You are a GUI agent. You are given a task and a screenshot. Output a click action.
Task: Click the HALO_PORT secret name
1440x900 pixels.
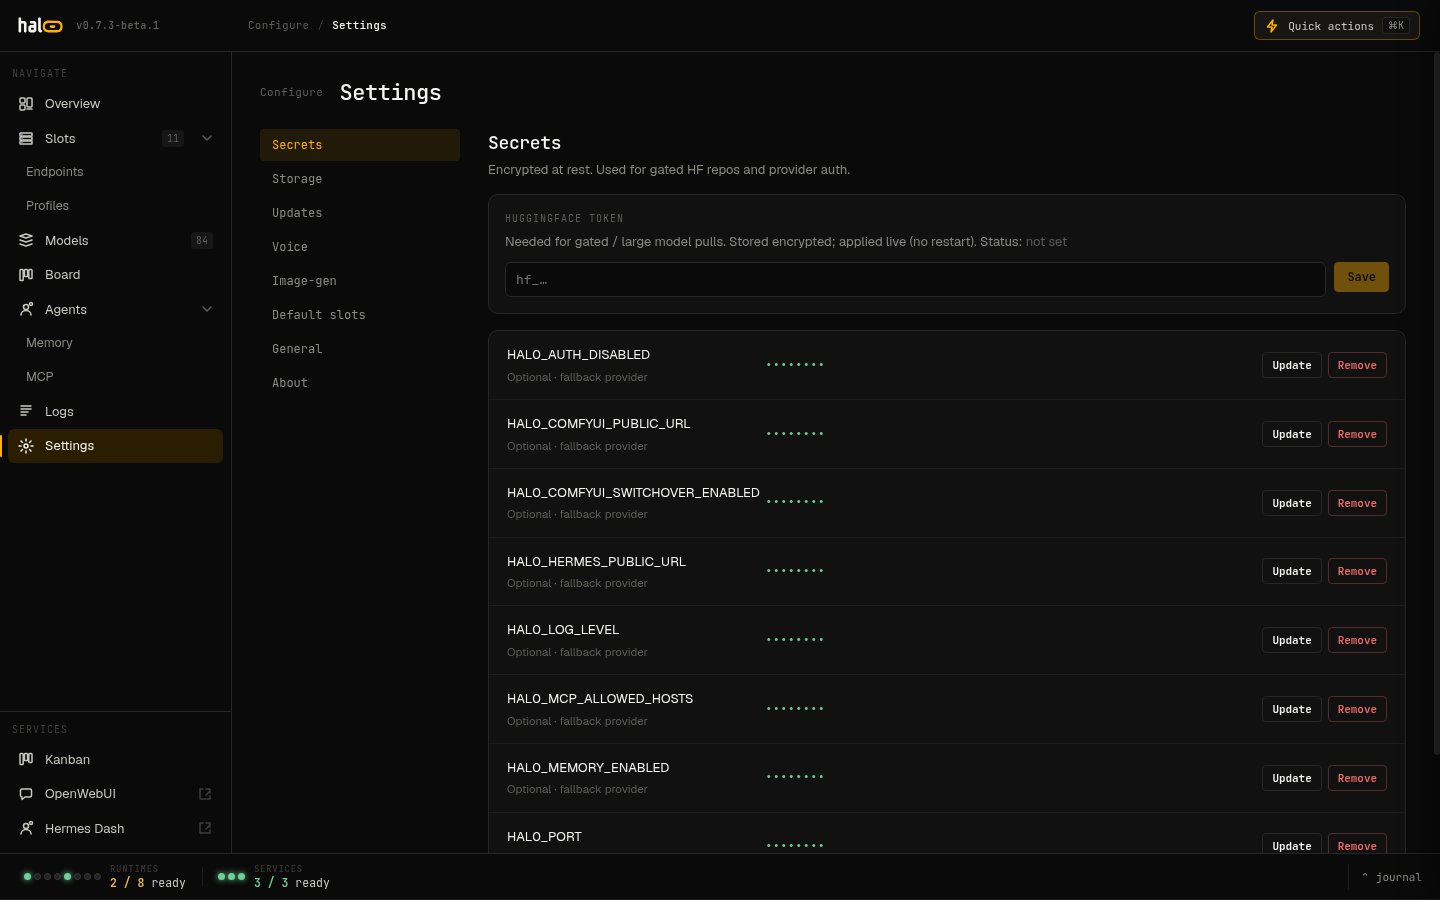[544, 837]
